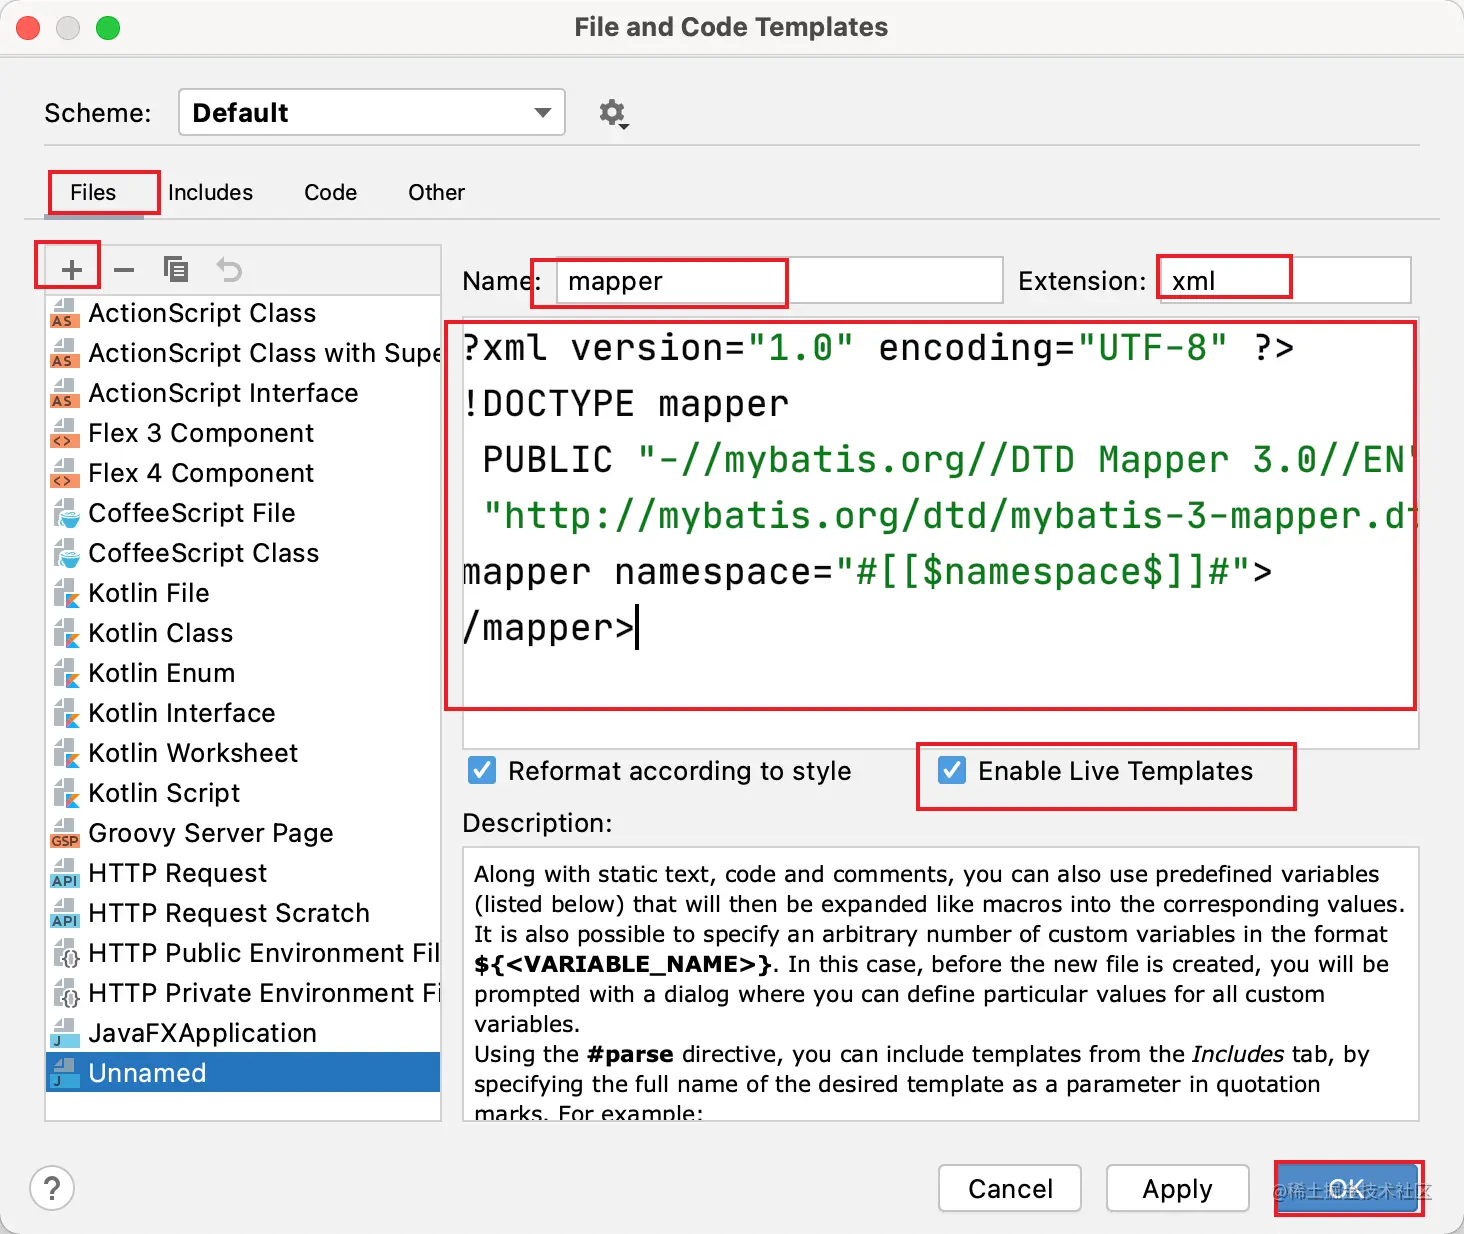The height and width of the screenshot is (1234, 1464).
Task: Click the CoffeeScript File icon
Action: 65,513
